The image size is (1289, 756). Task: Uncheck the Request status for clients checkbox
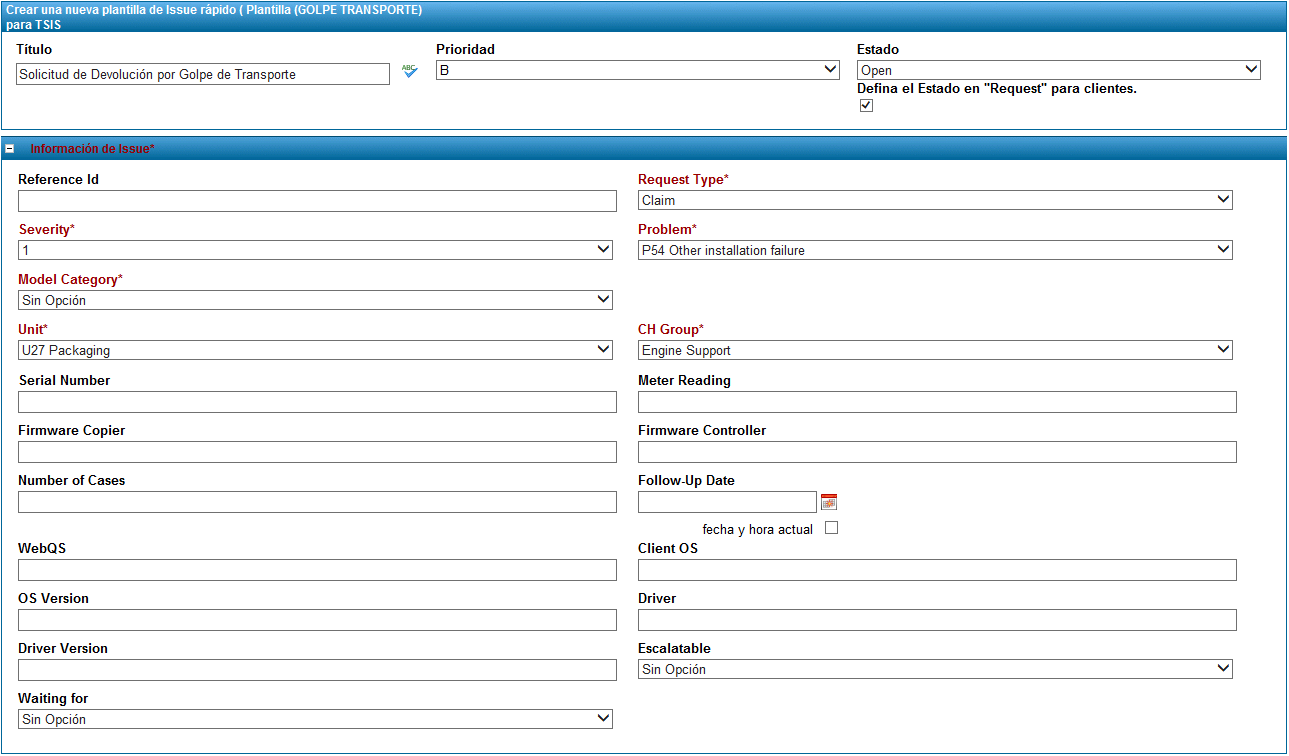[x=866, y=106]
